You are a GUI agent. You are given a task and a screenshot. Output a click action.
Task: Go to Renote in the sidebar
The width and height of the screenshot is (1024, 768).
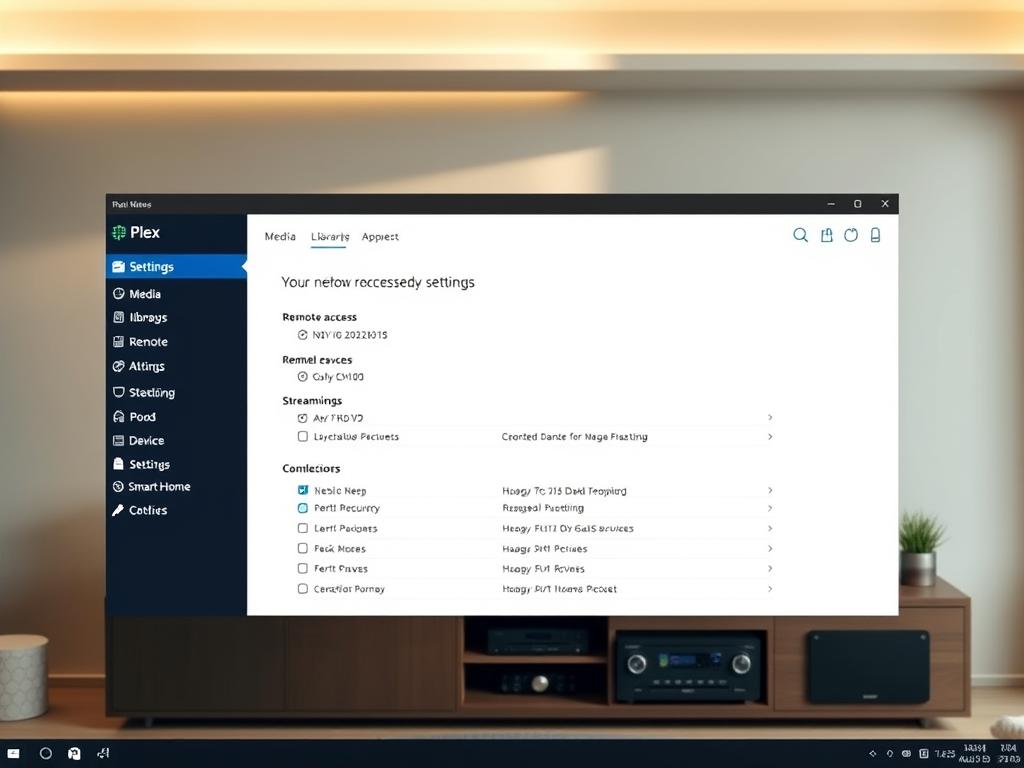click(140, 342)
